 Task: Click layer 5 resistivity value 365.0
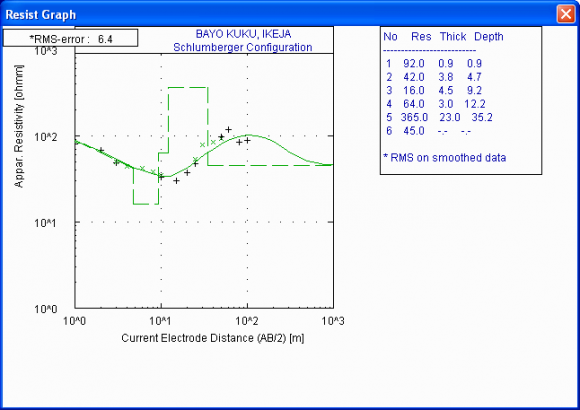pos(414,117)
